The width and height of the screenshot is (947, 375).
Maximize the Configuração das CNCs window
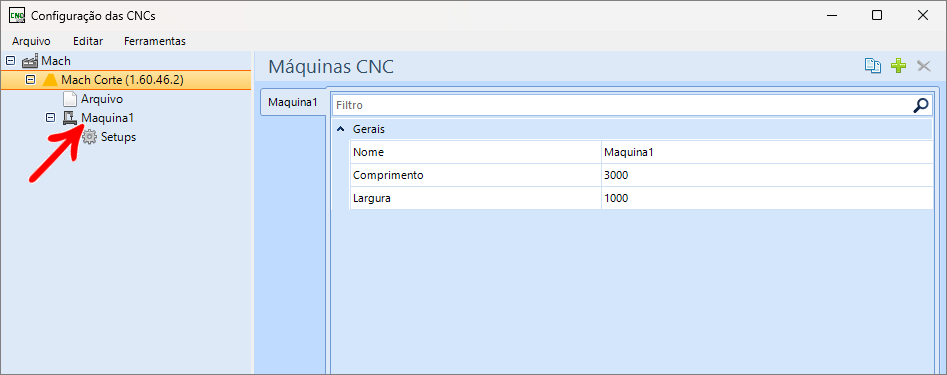point(877,16)
